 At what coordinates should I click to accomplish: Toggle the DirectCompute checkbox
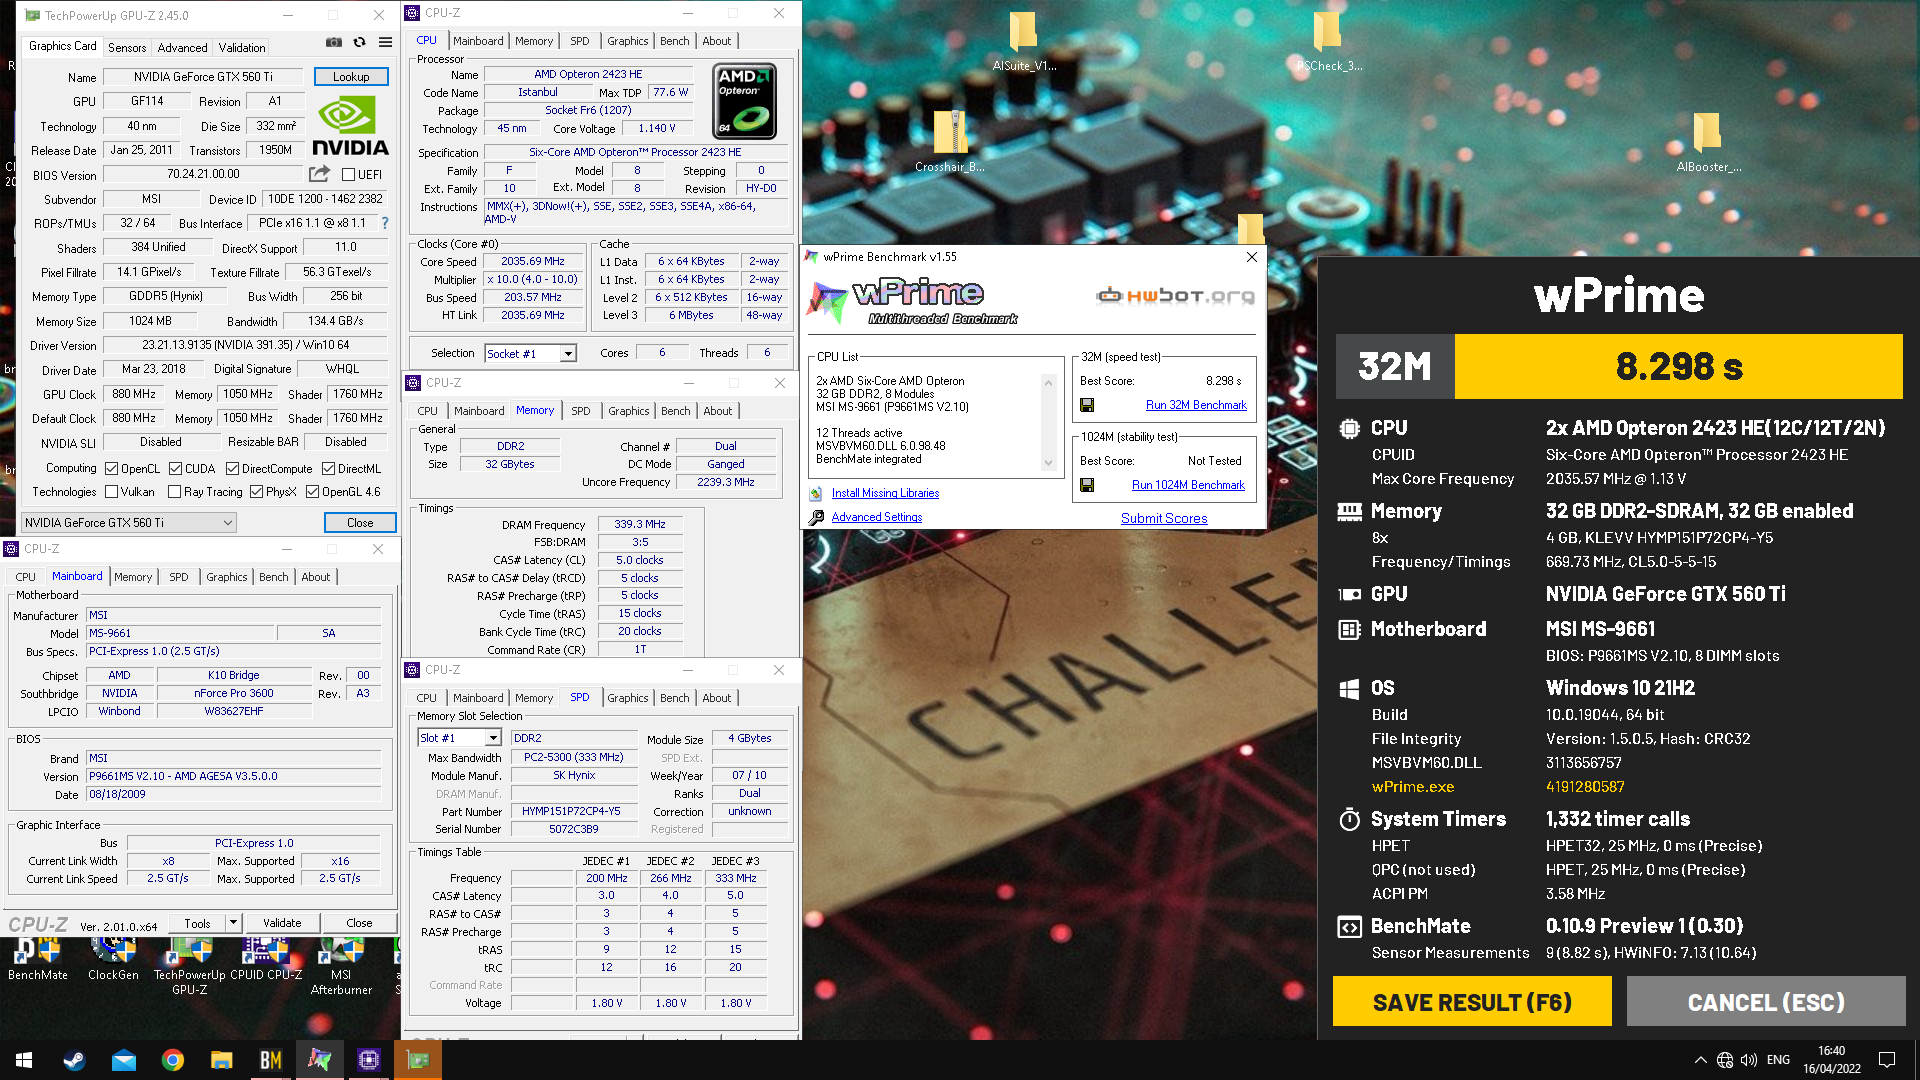pyautogui.click(x=232, y=468)
